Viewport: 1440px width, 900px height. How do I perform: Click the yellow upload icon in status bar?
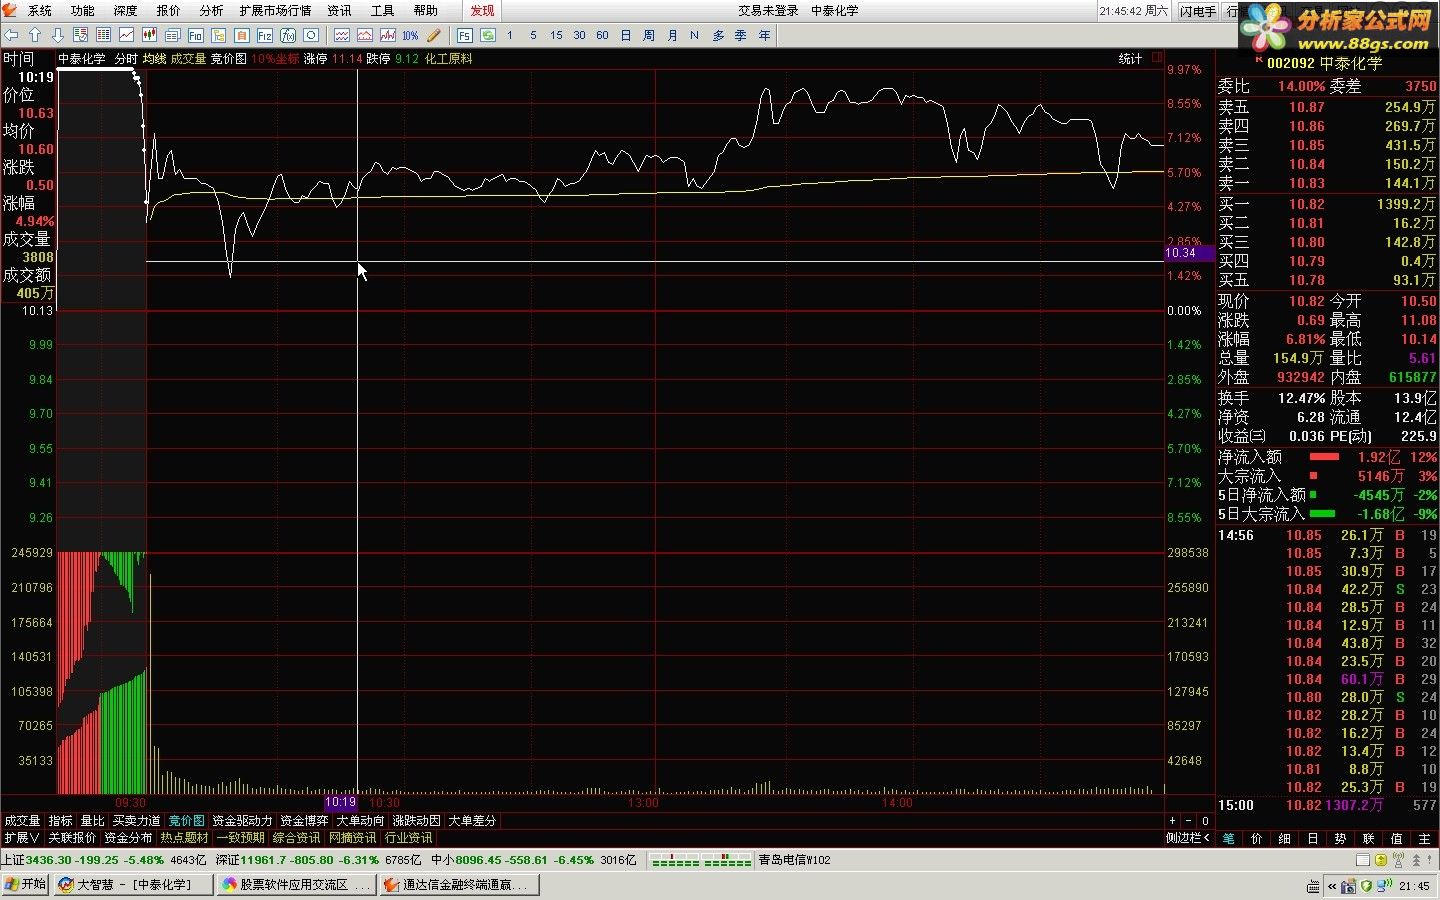point(1381,860)
